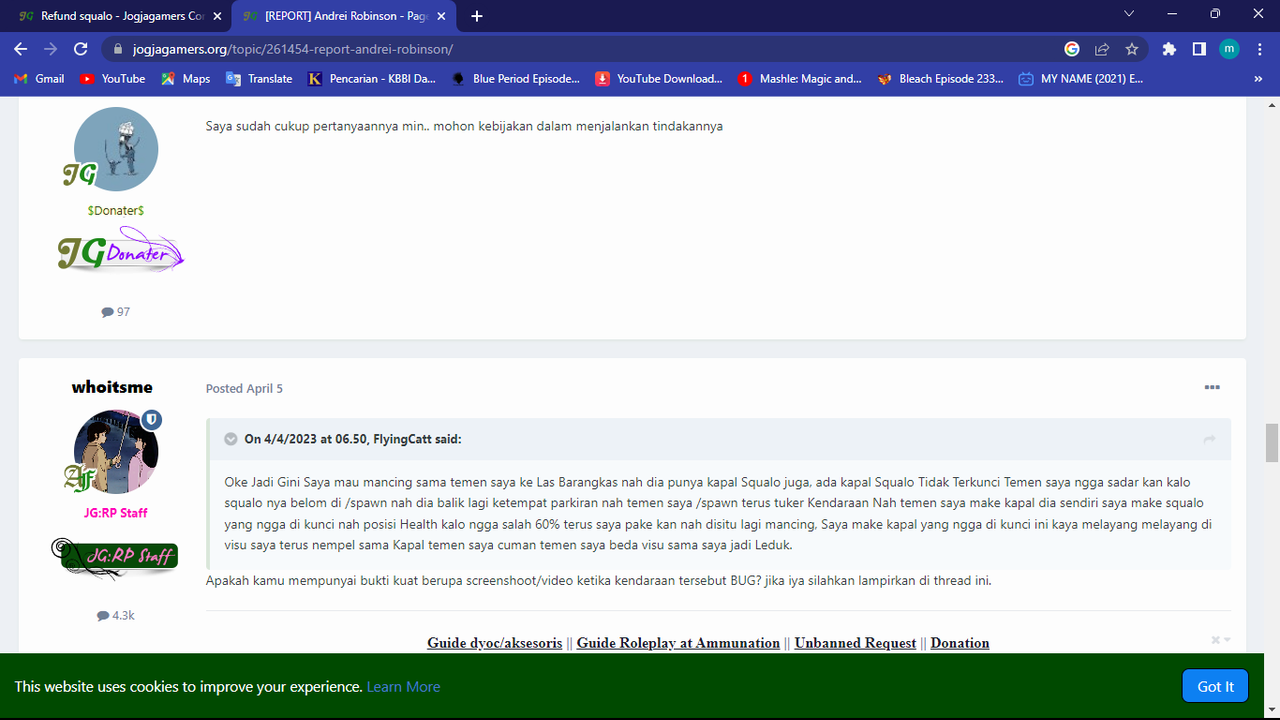Show more bookmarks chevron
Screen dimensions: 1280x720
coord(1258,79)
